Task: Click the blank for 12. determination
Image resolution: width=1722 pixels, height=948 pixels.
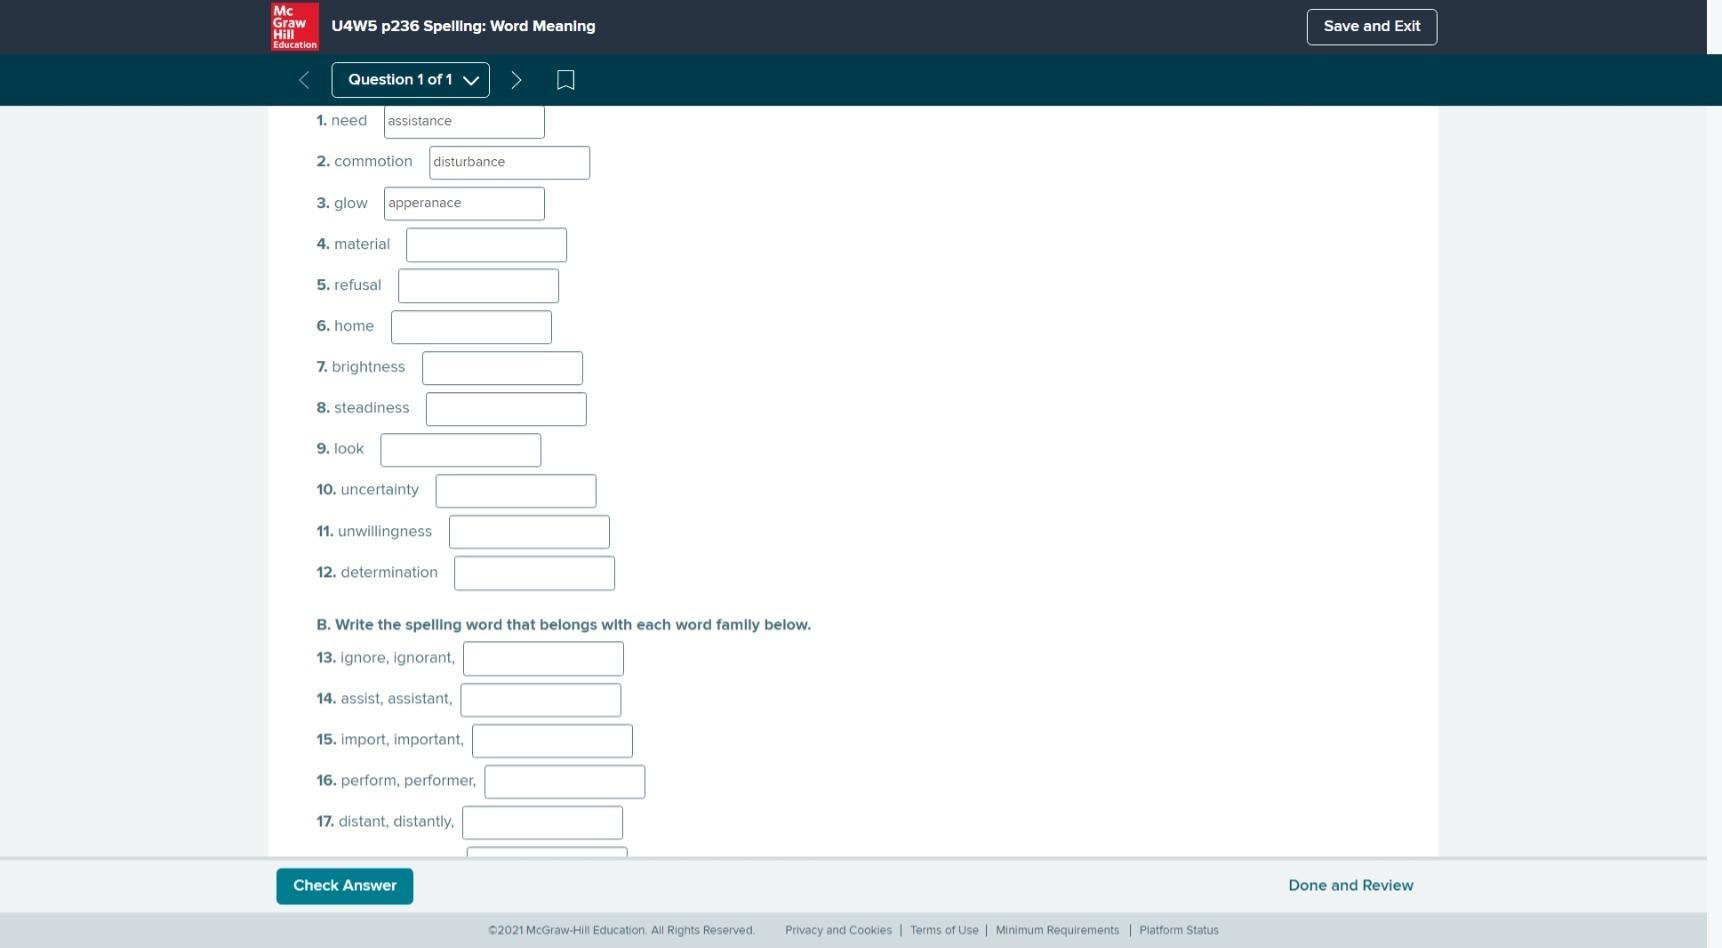Action: coord(534,573)
